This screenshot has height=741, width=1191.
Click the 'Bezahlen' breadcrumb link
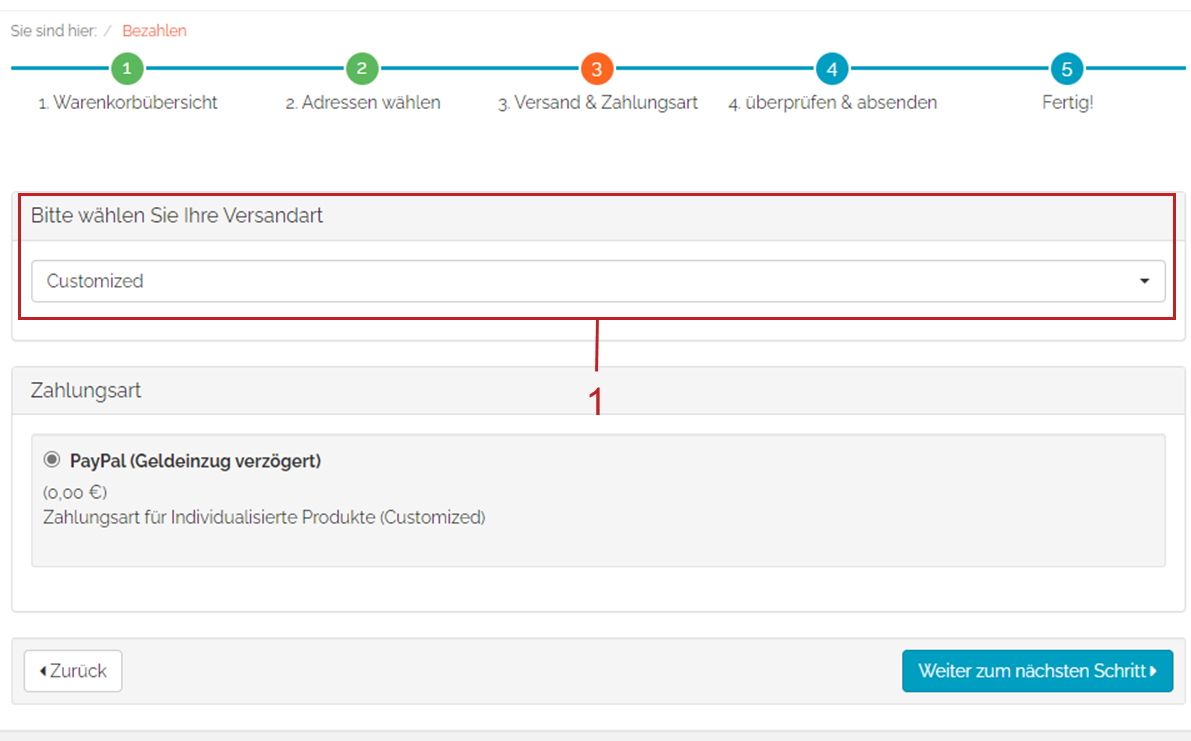pyautogui.click(x=154, y=31)
